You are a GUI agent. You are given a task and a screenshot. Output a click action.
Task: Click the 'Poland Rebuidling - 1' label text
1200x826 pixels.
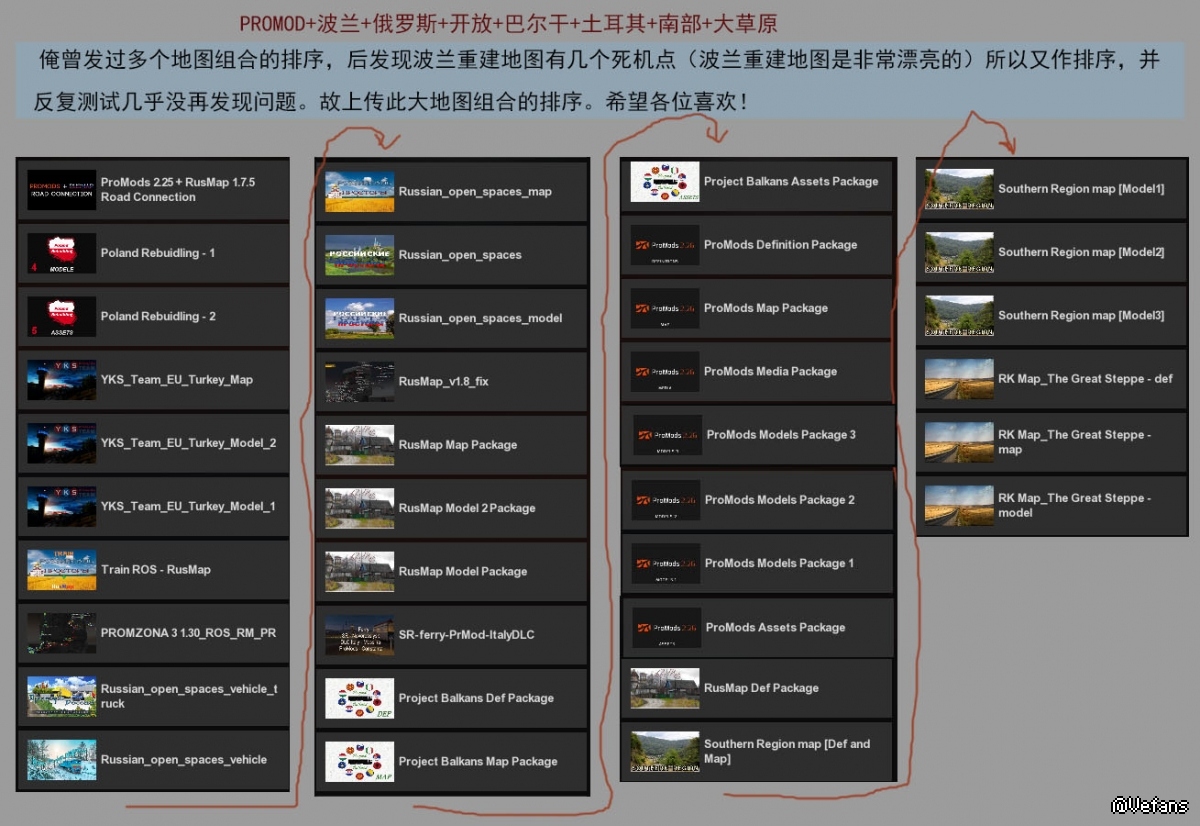(x=158, y=253)
